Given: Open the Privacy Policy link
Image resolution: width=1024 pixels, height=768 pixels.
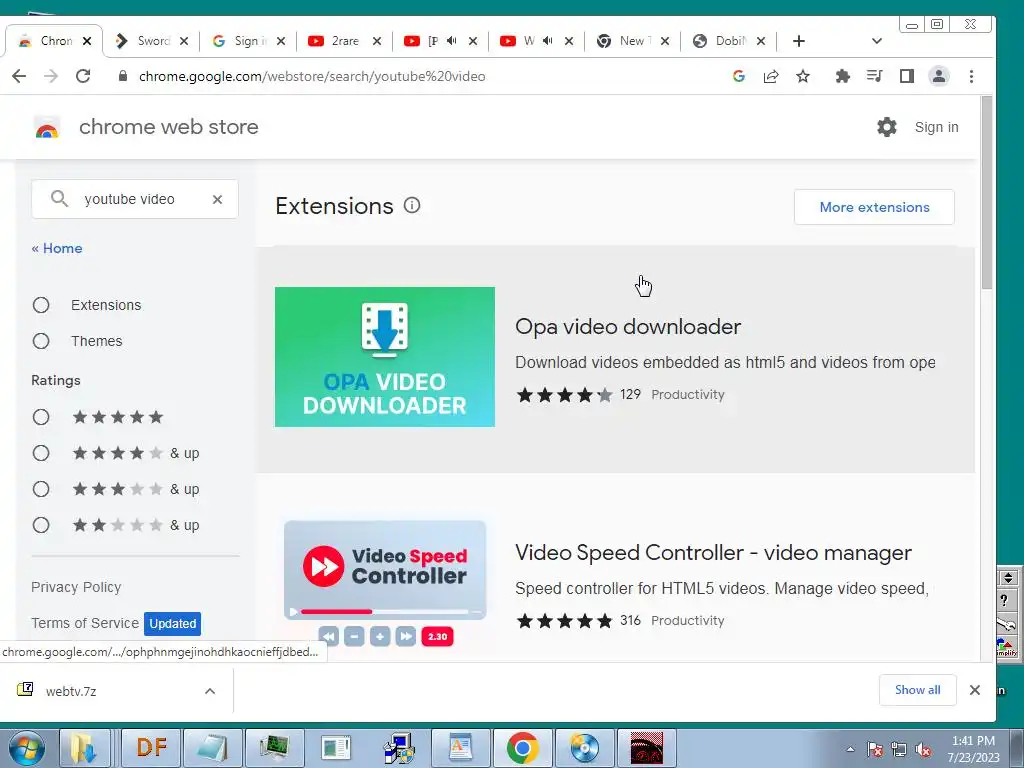Looking at the screenshot, I should pos(76,587).
